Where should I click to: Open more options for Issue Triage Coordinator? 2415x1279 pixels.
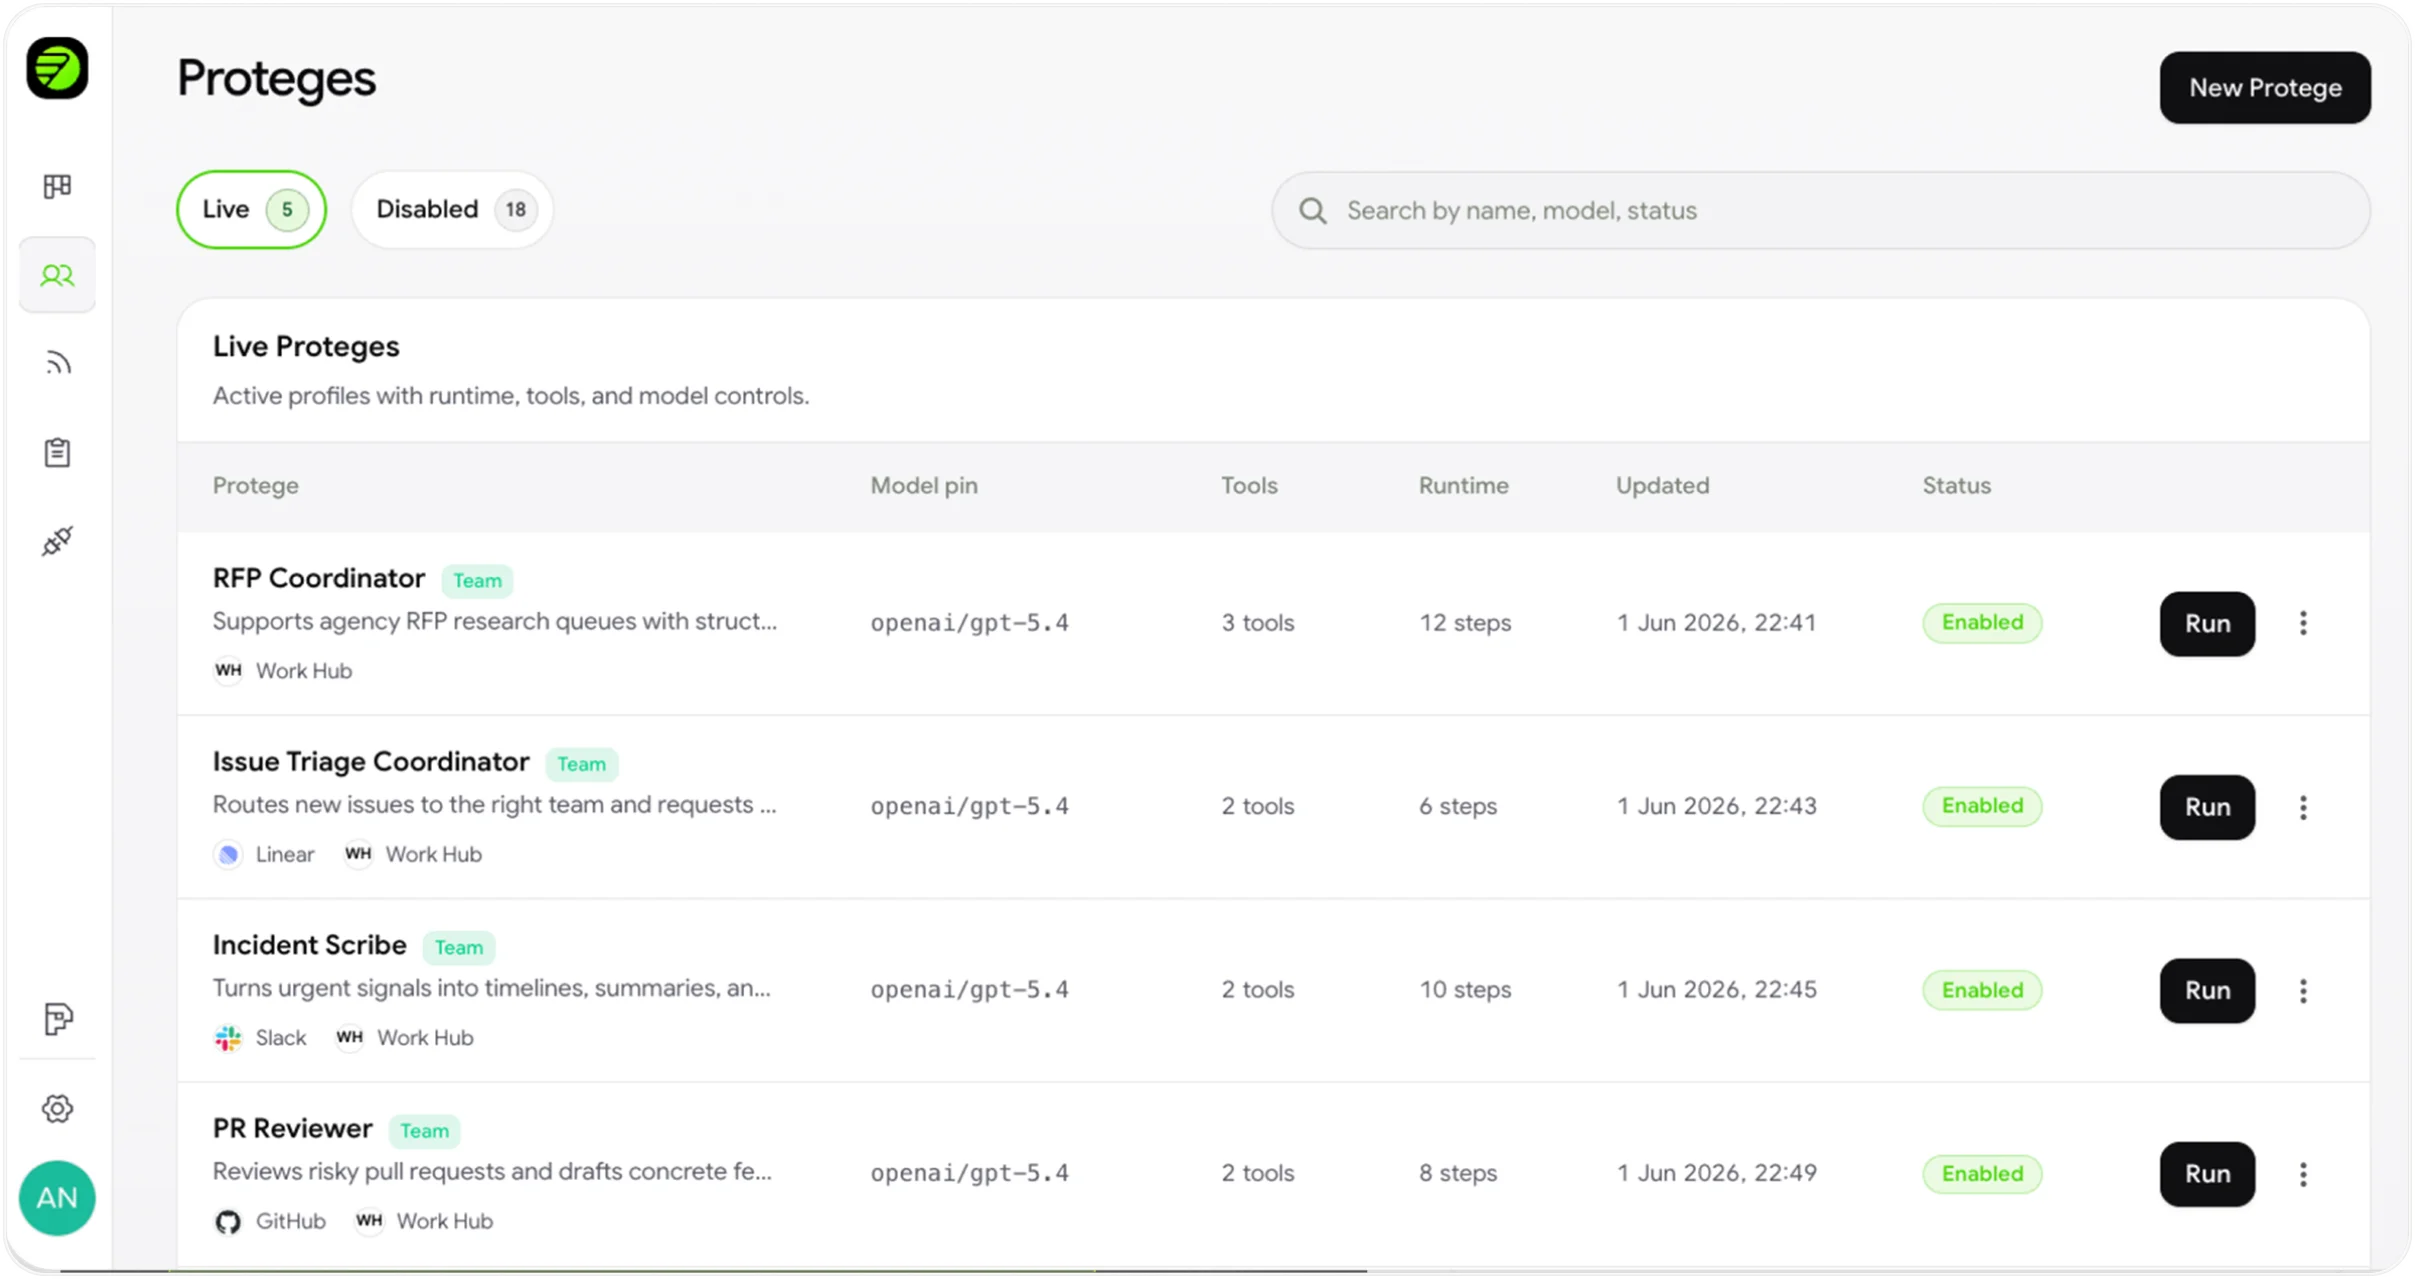coord(2303,807)
